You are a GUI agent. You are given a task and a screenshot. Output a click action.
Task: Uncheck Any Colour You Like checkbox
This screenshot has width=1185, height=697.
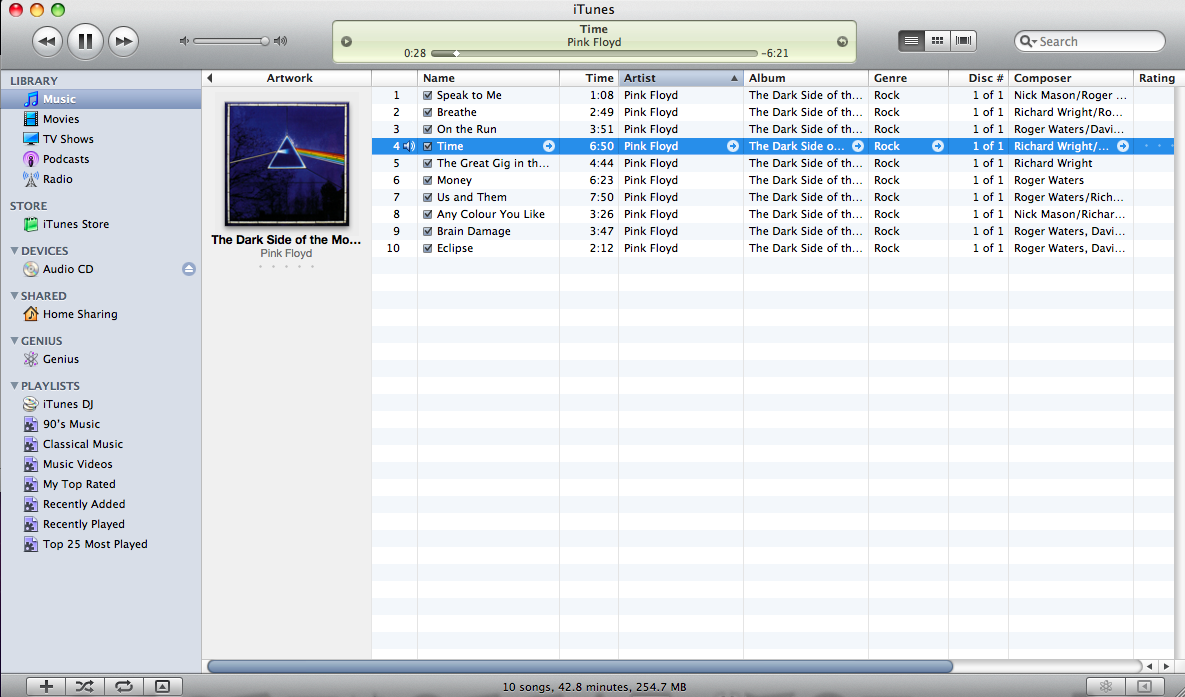(x=428, y=214)
